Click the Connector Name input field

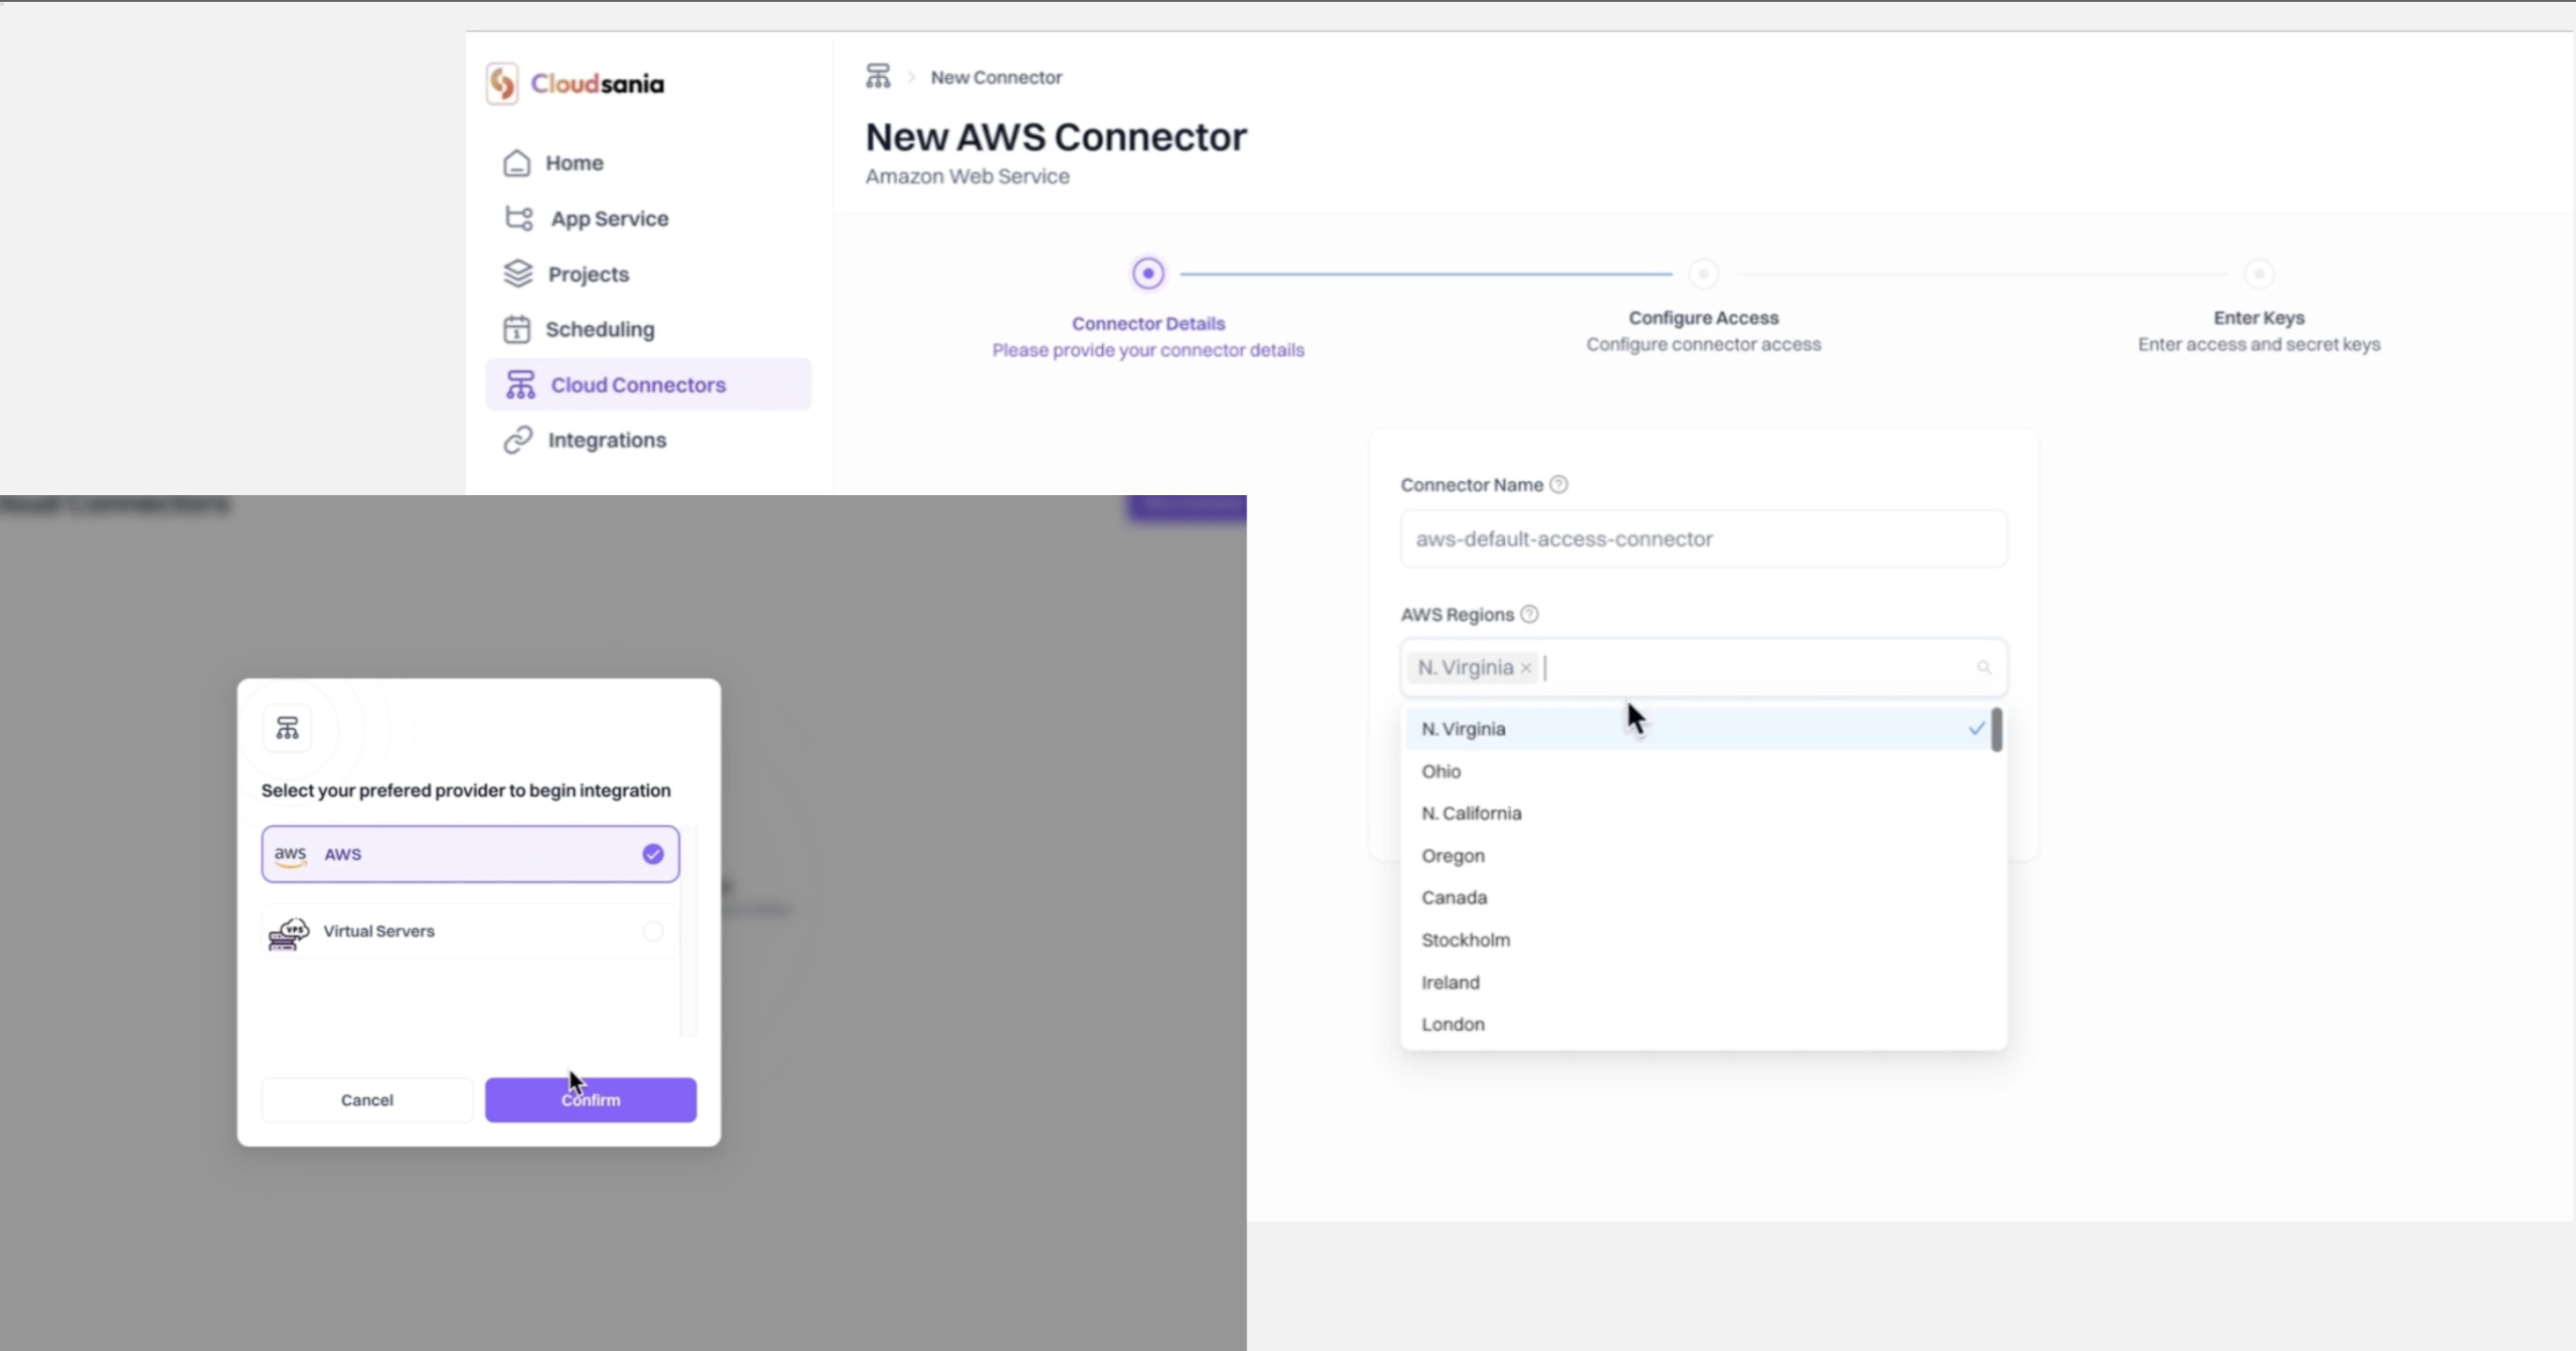(1702, 539)
